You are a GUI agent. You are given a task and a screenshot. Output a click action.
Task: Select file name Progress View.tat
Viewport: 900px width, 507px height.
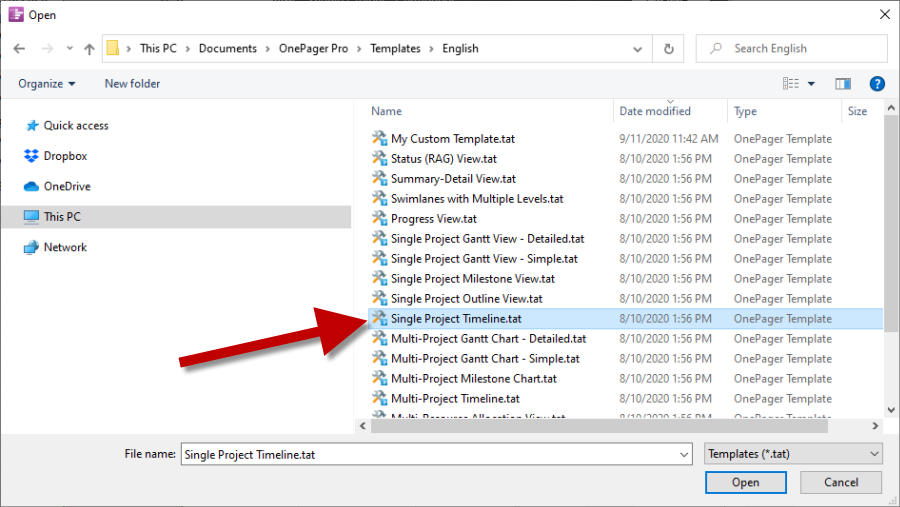(434, 219)
